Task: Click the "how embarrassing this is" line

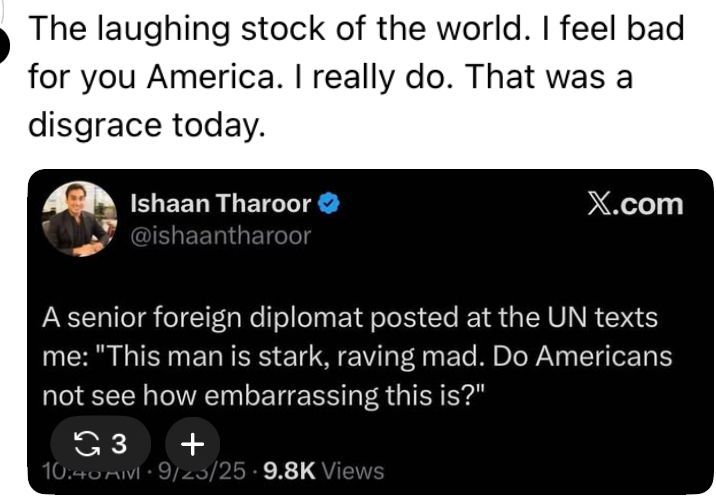Action: click(263, 394)
